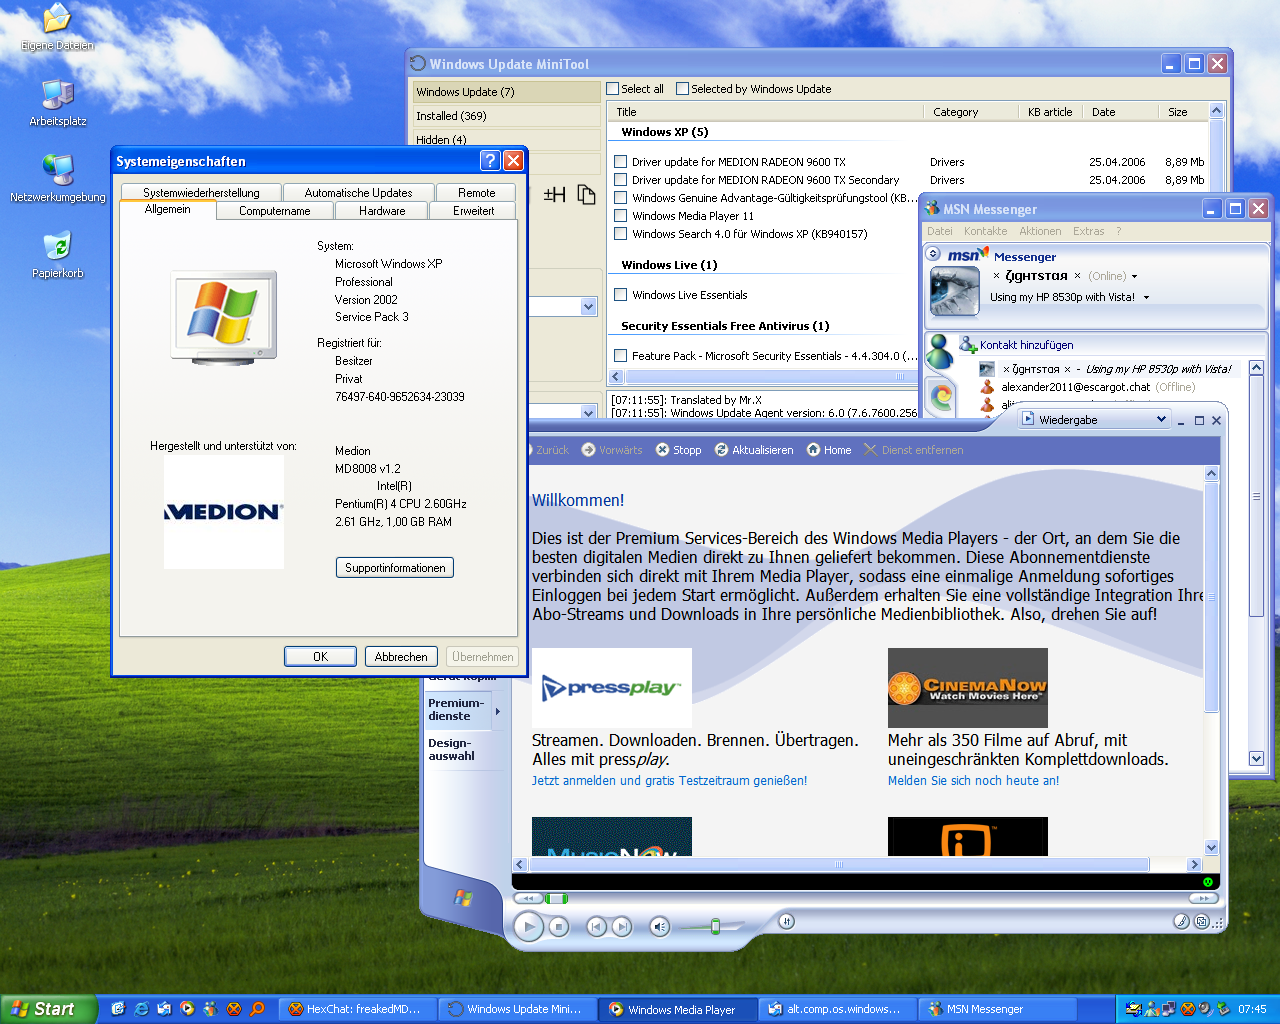This screenshot has width=1280, height=1024.
Task: Click the Supportinformationen button
Action: (395, 568)
